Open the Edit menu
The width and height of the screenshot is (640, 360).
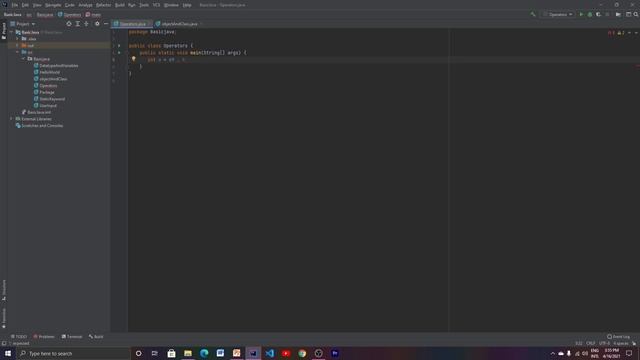[25, 5]
